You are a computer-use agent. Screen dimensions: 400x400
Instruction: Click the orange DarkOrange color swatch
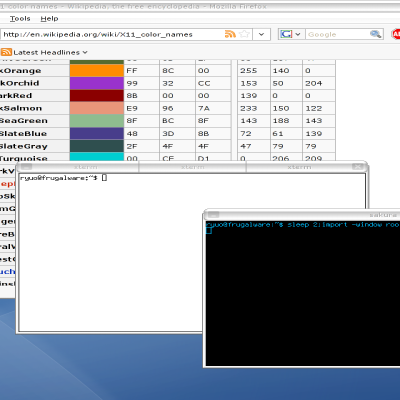(97, 71)
